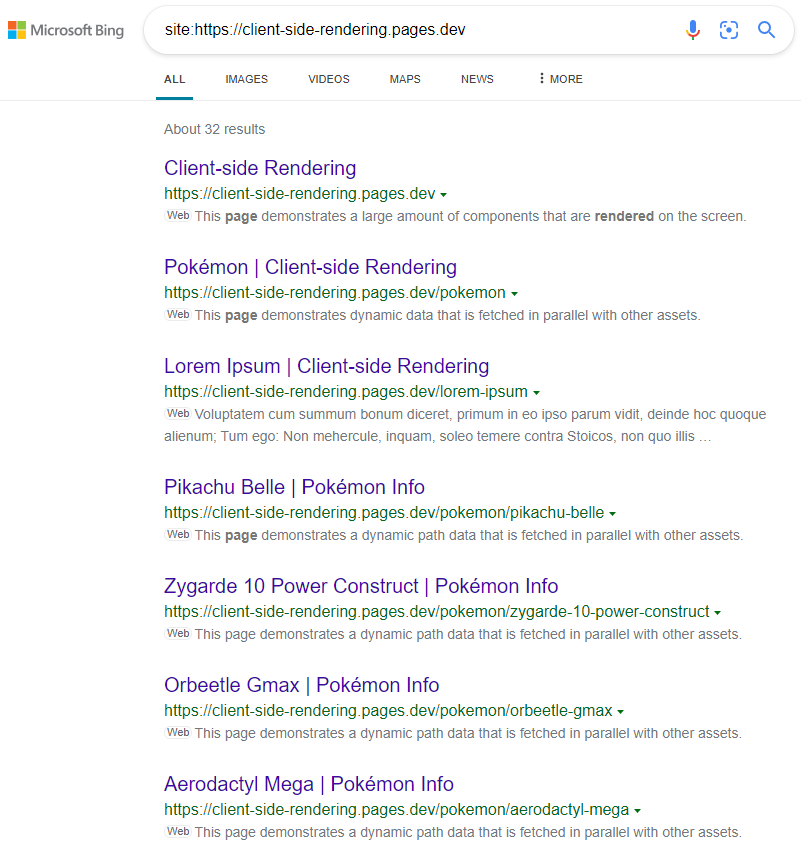Expand the dropdown next to client-side-rendering.pages.dev

point(444,194)
